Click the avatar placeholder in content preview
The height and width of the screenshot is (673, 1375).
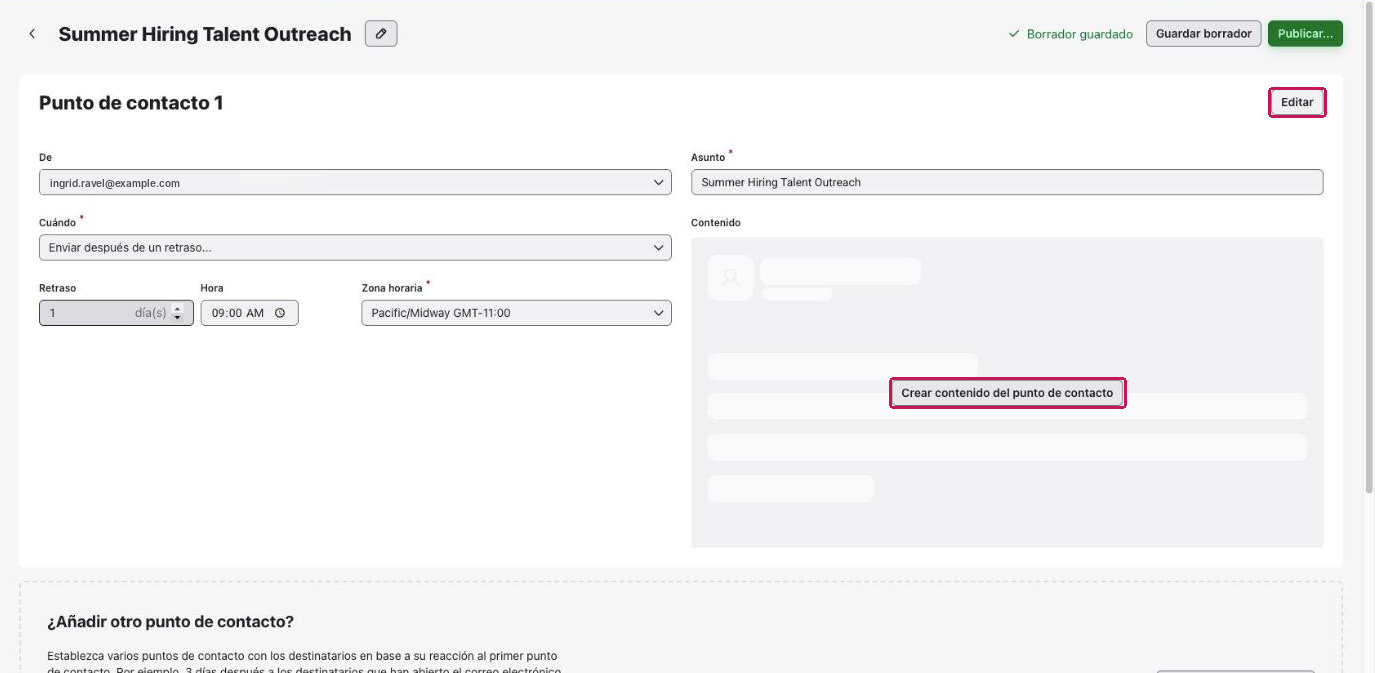(731, 278)
